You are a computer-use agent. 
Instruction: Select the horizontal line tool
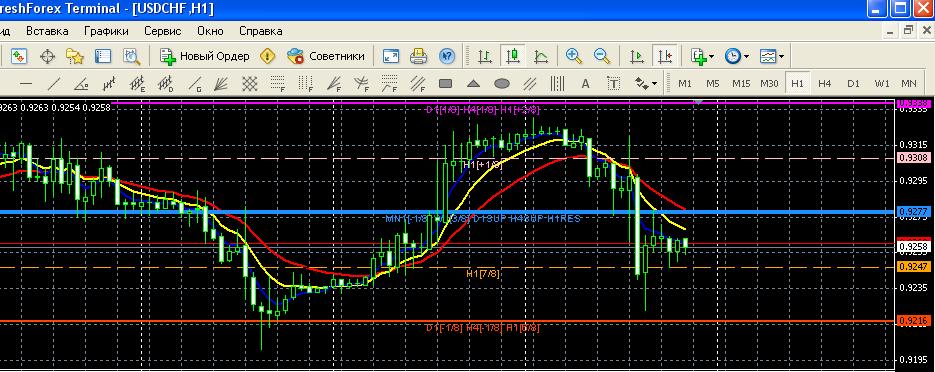click(x=26, y=83)
